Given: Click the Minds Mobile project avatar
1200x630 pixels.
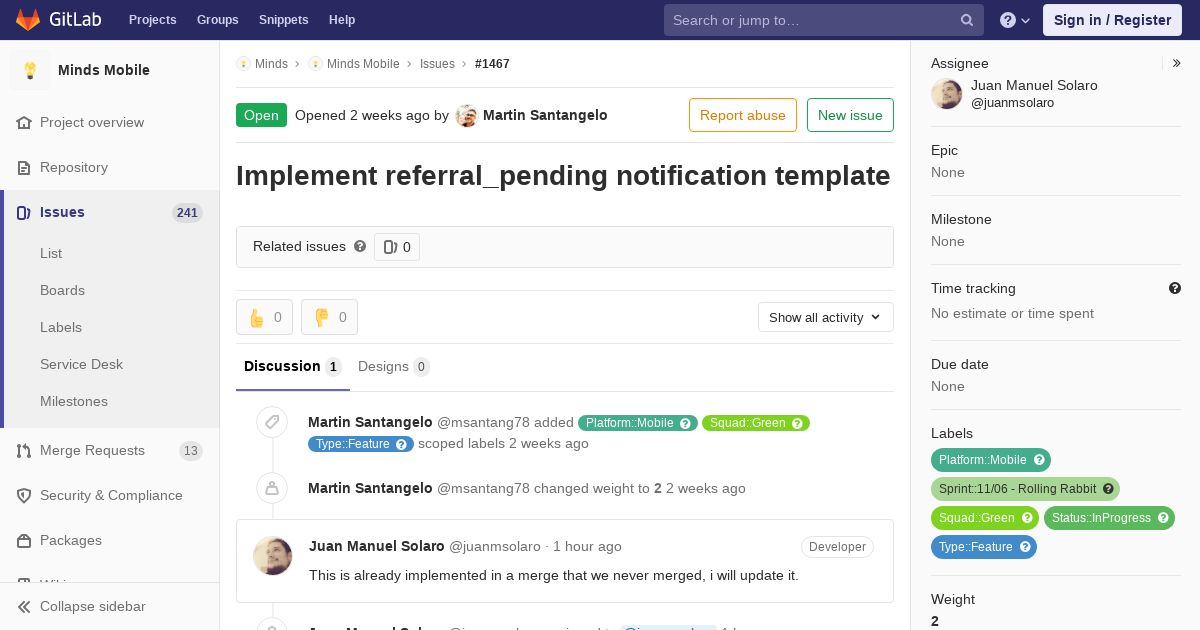Looking at the screenshot, I should click(30, 70).
